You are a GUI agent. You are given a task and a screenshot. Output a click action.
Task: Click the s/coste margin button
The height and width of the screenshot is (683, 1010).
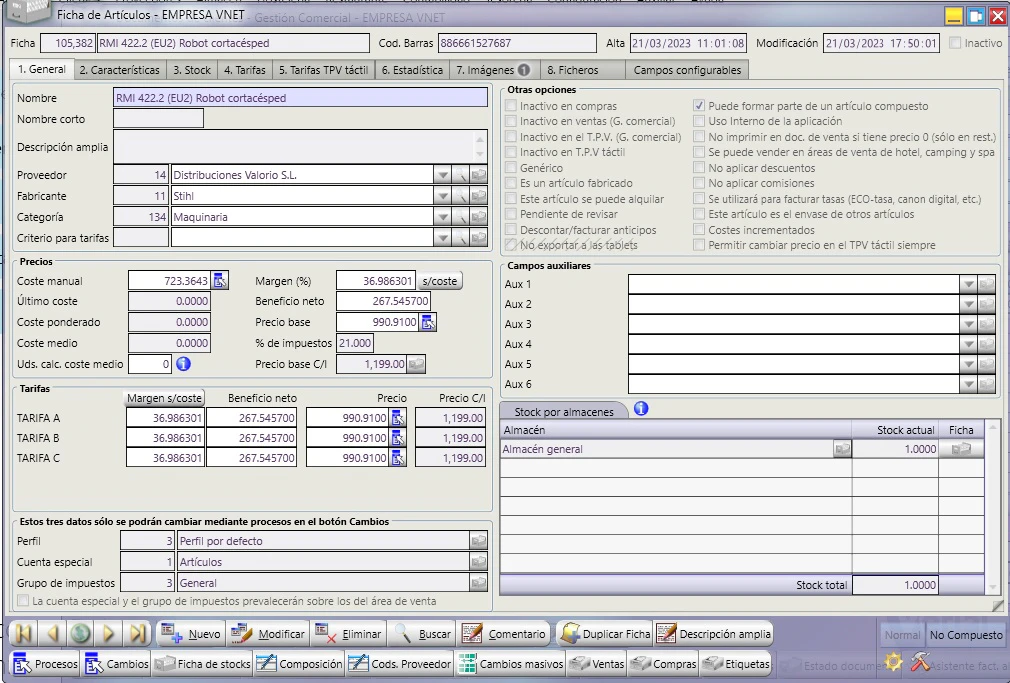point(440,281)
